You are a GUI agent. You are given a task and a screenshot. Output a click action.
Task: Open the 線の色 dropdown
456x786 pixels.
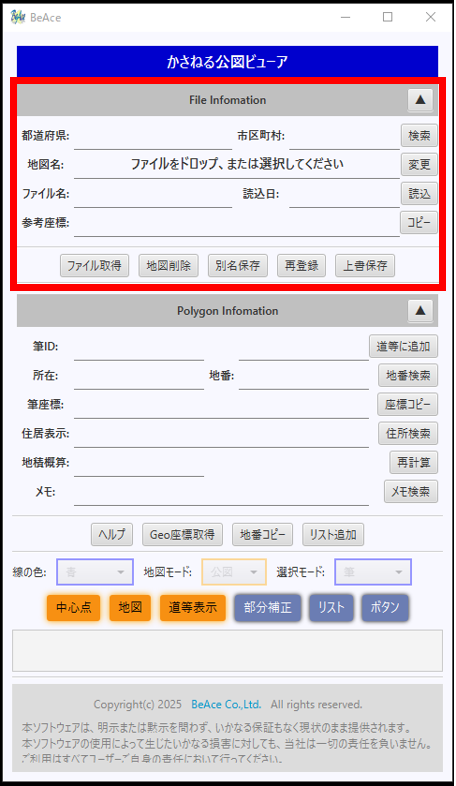coord(95,572)
